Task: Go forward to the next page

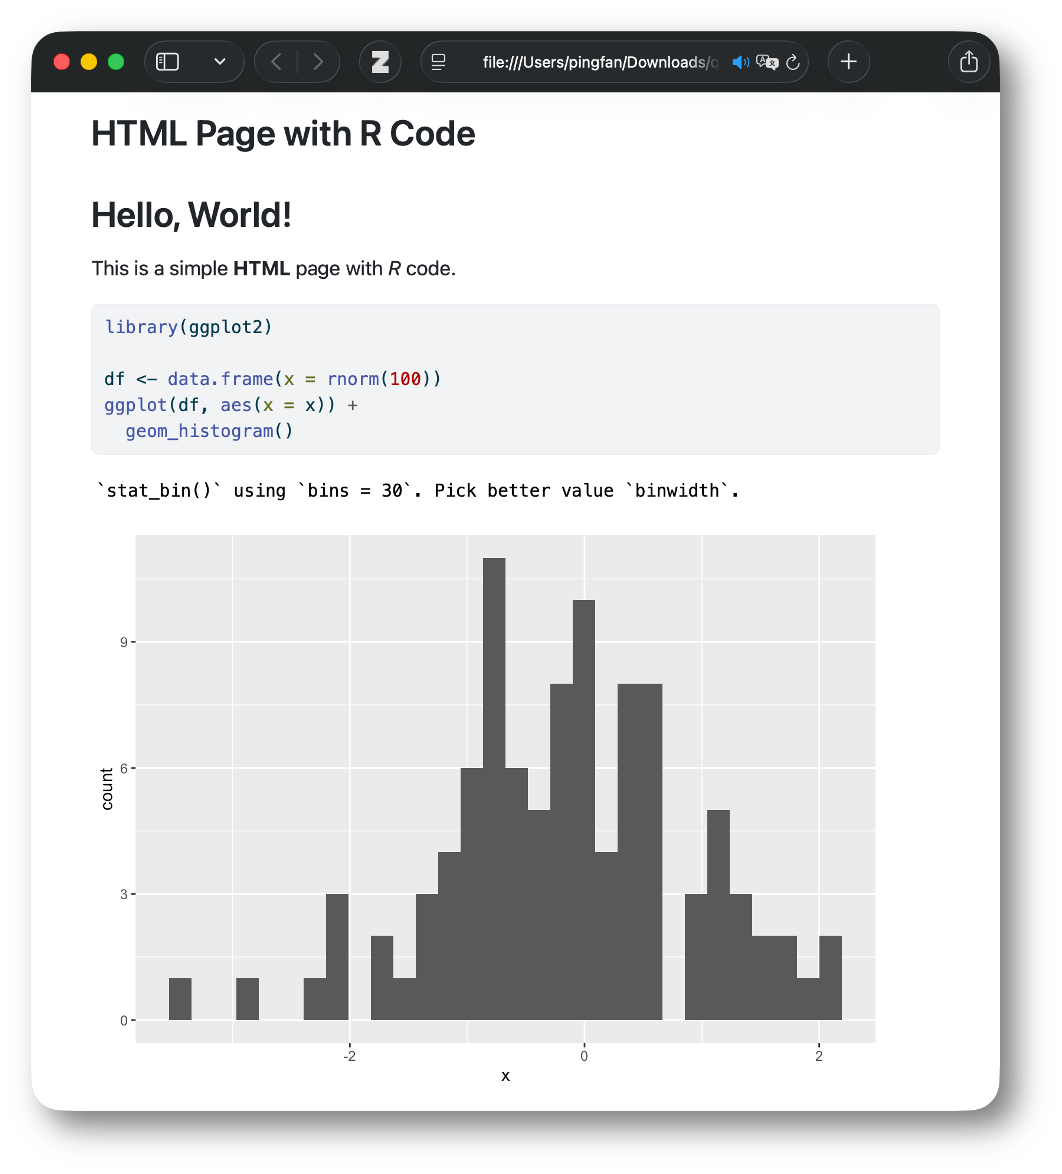Action: pyautogui.click(x=318, y=62)
